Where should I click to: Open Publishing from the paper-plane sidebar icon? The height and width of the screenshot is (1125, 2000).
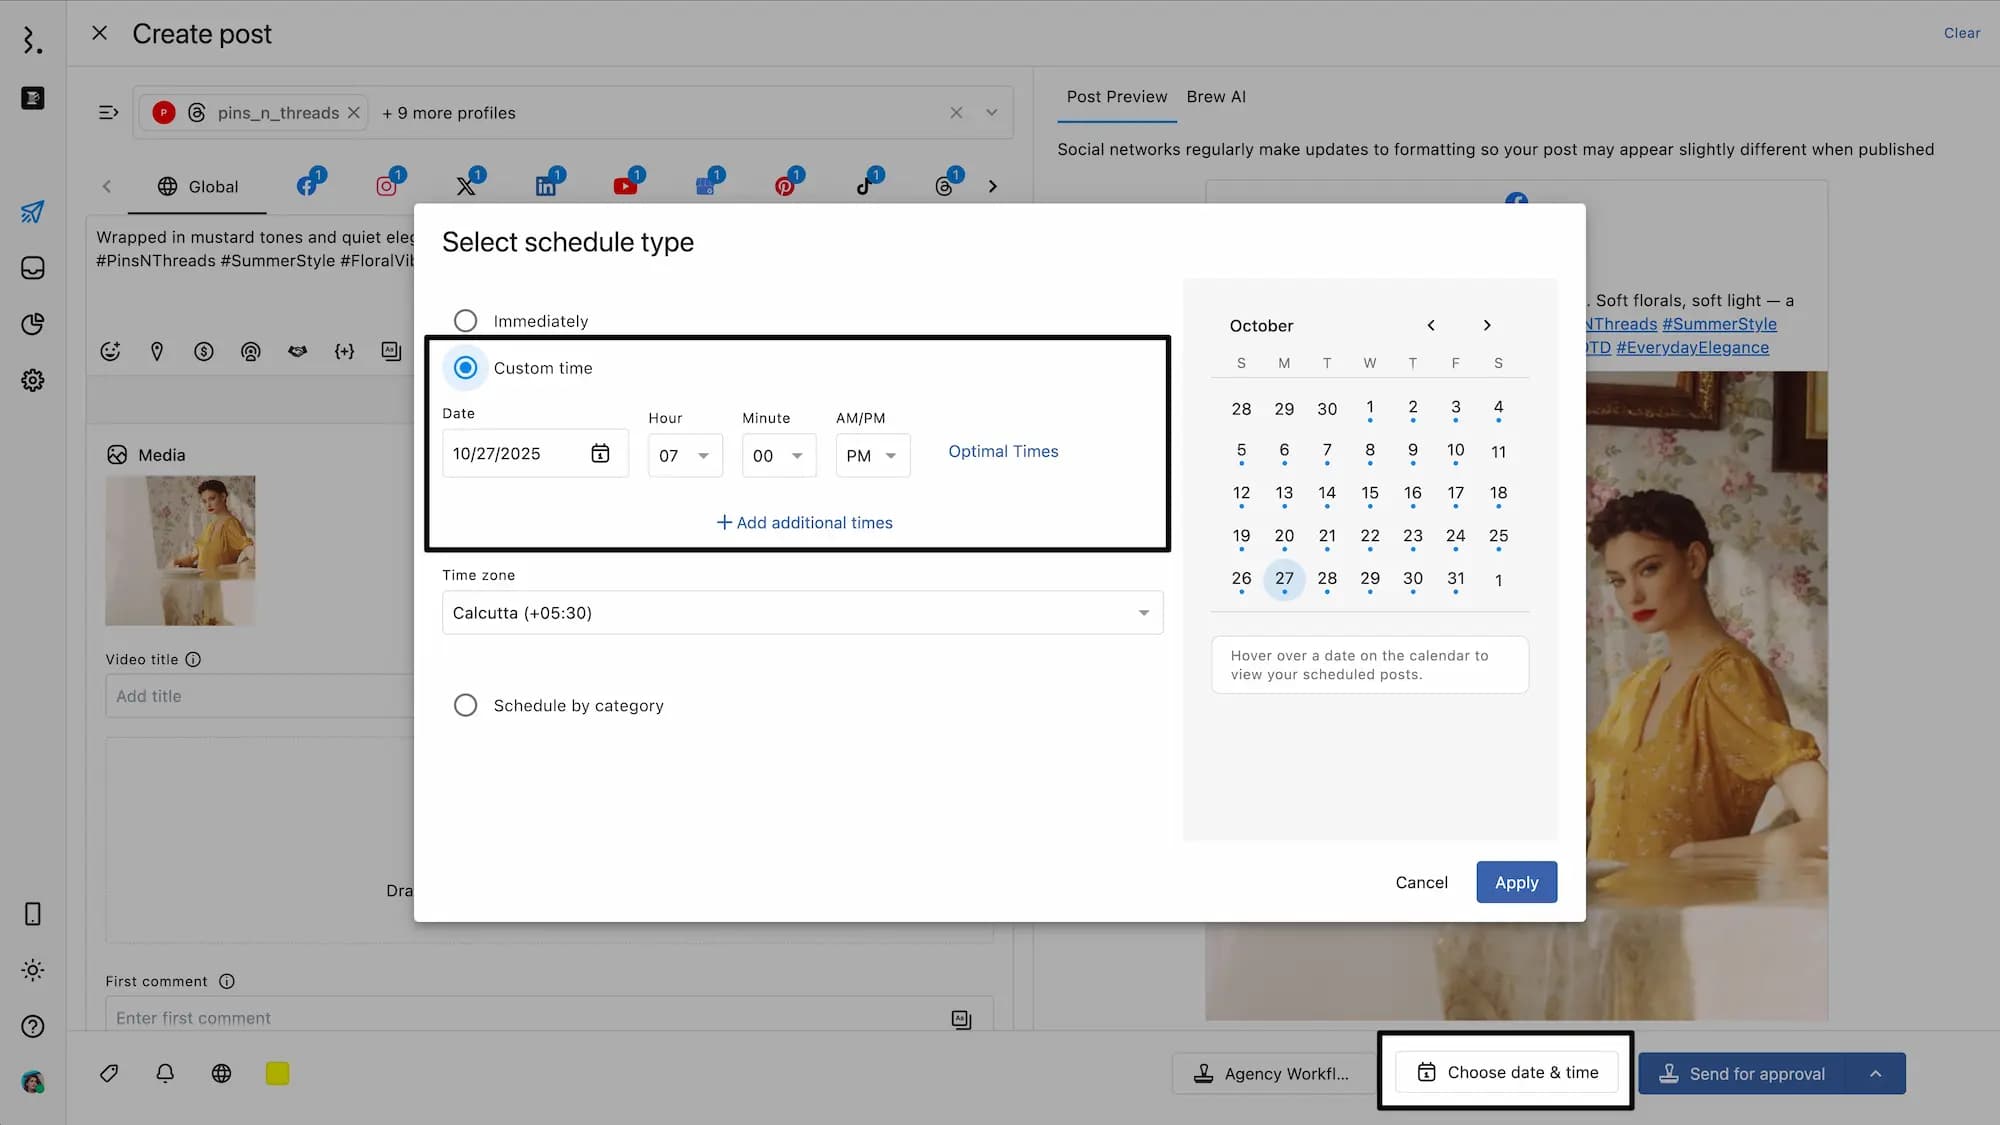[x=32, y=212]
